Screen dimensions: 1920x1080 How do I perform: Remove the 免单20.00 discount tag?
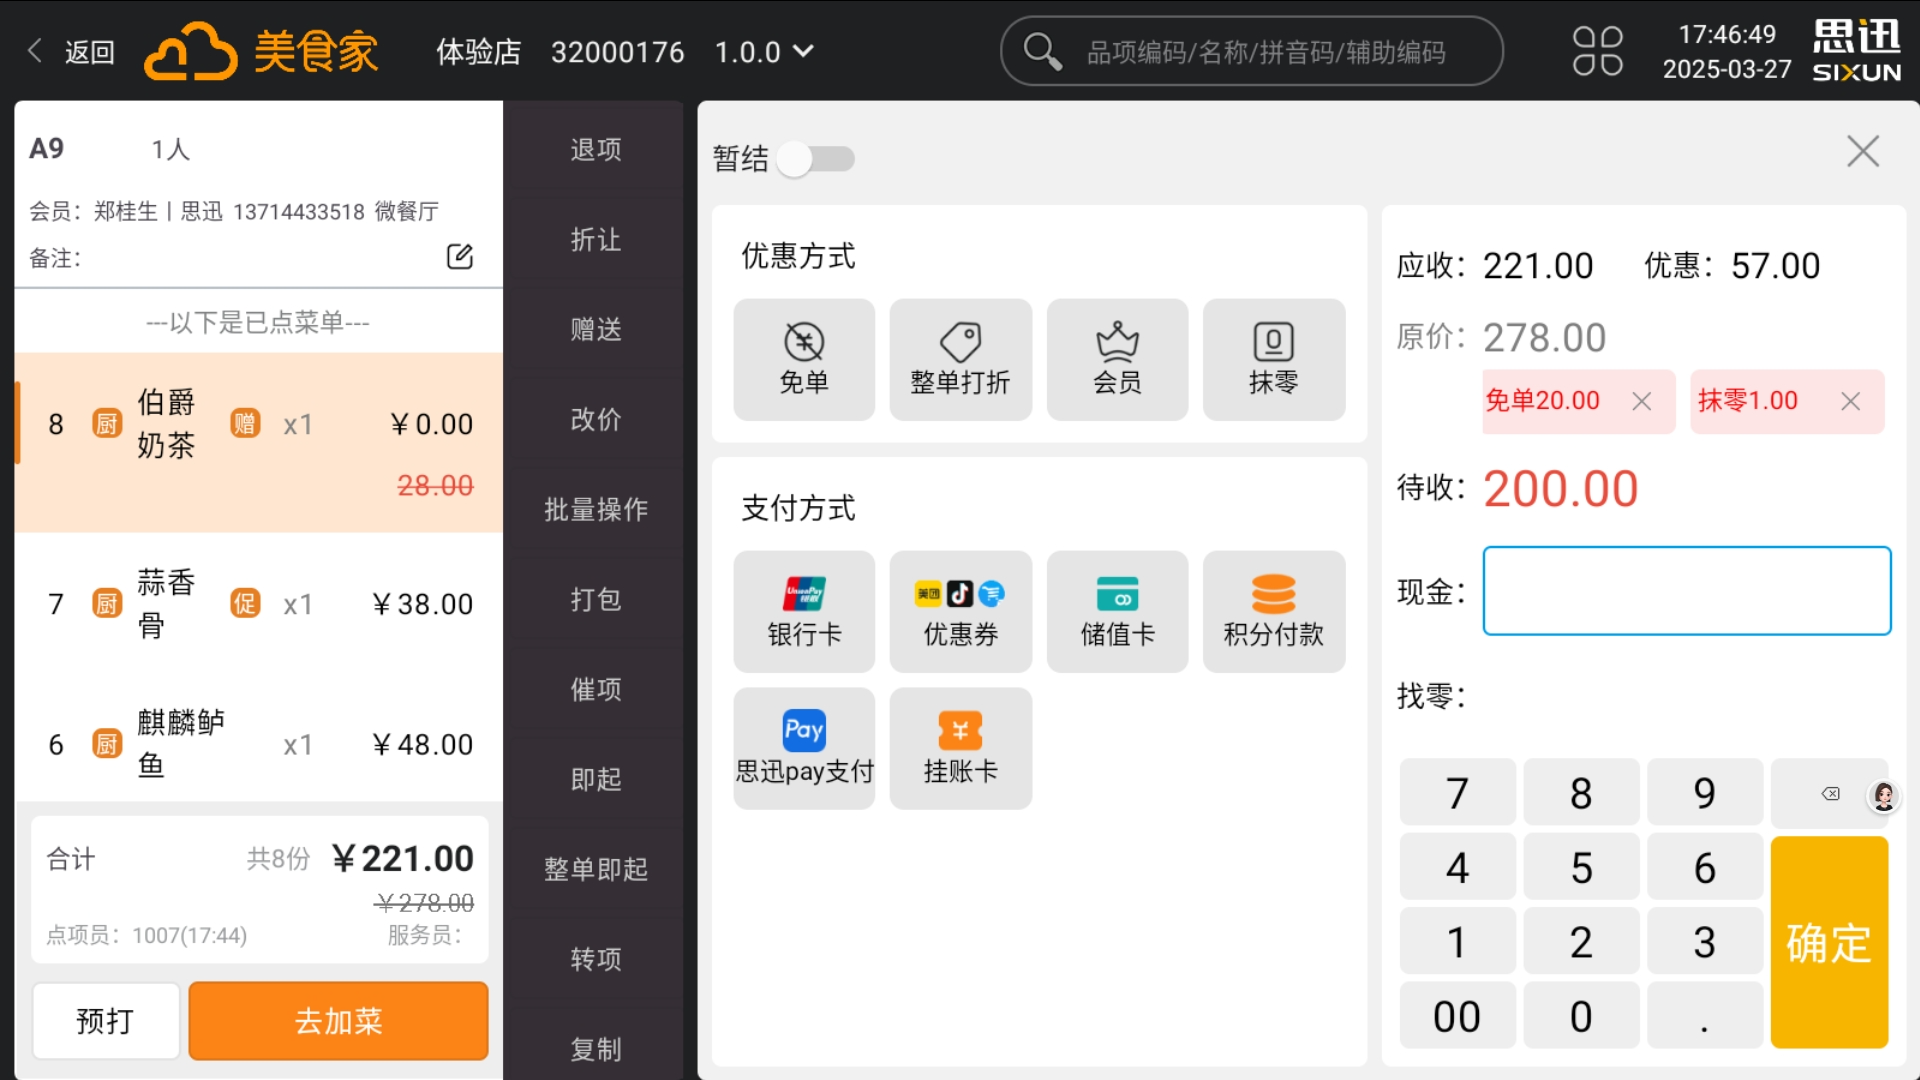click(1641, 401)
